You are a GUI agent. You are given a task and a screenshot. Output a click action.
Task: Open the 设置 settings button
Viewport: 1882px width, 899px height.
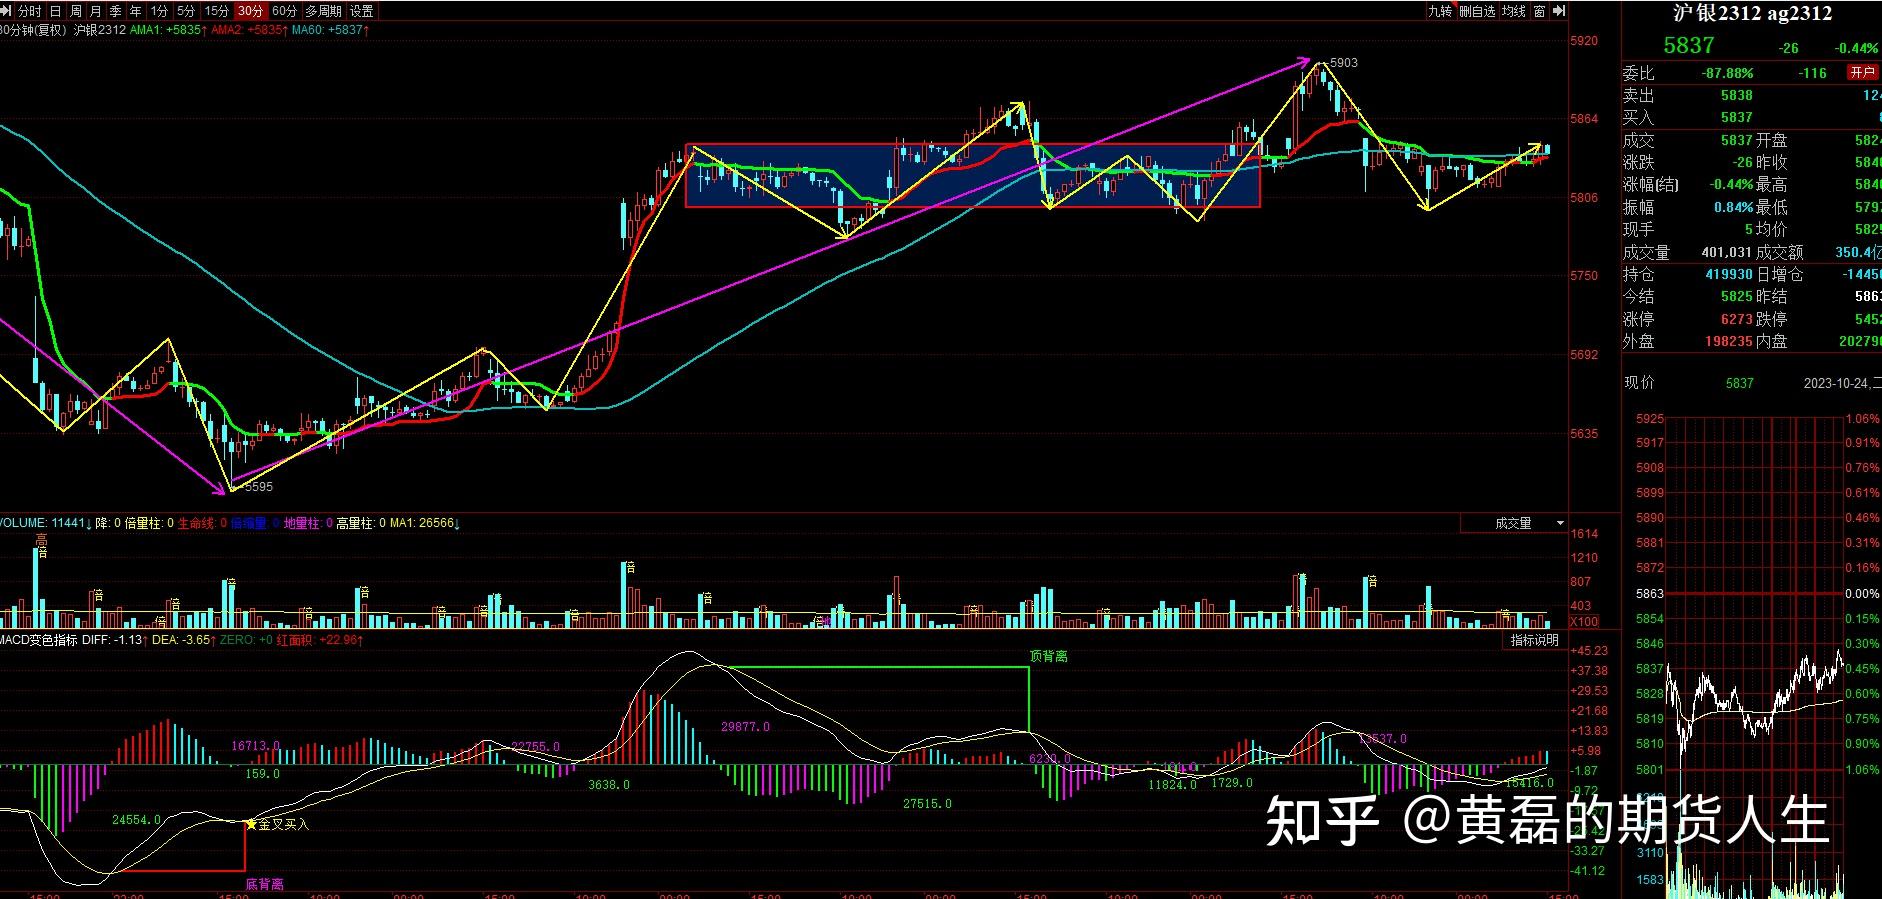tap(362, 11)
